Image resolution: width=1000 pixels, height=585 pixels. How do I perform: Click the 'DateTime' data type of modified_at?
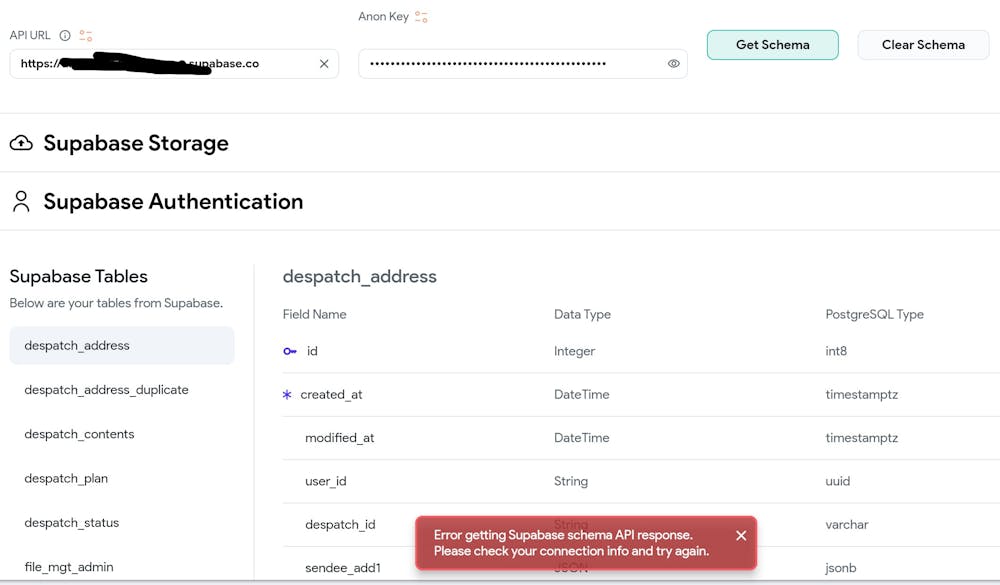click(582, 438)
